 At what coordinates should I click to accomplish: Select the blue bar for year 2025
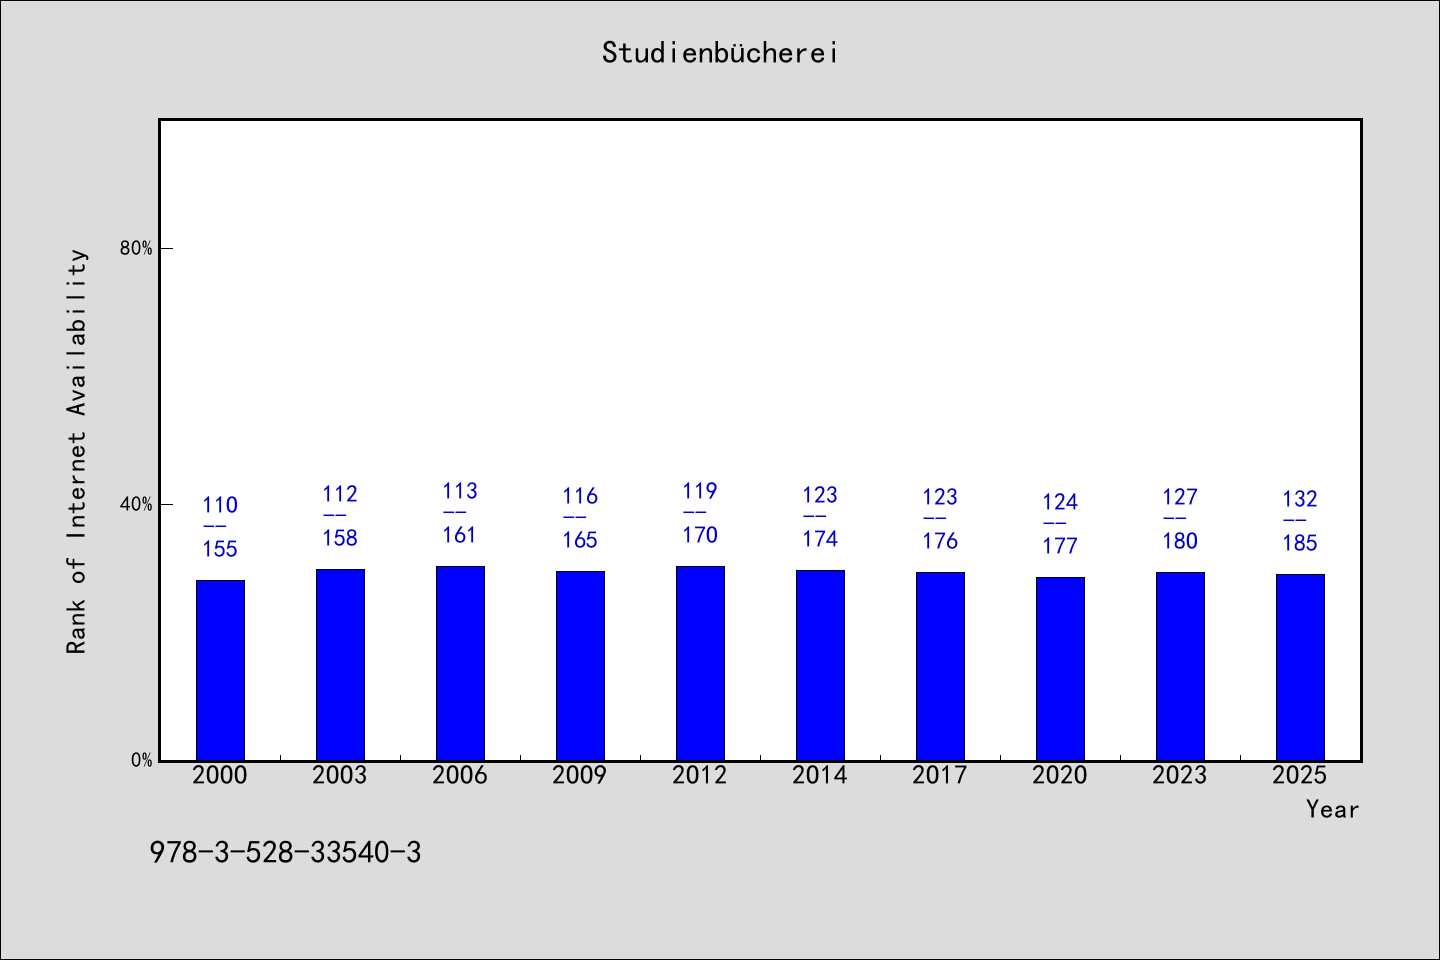1300,667
